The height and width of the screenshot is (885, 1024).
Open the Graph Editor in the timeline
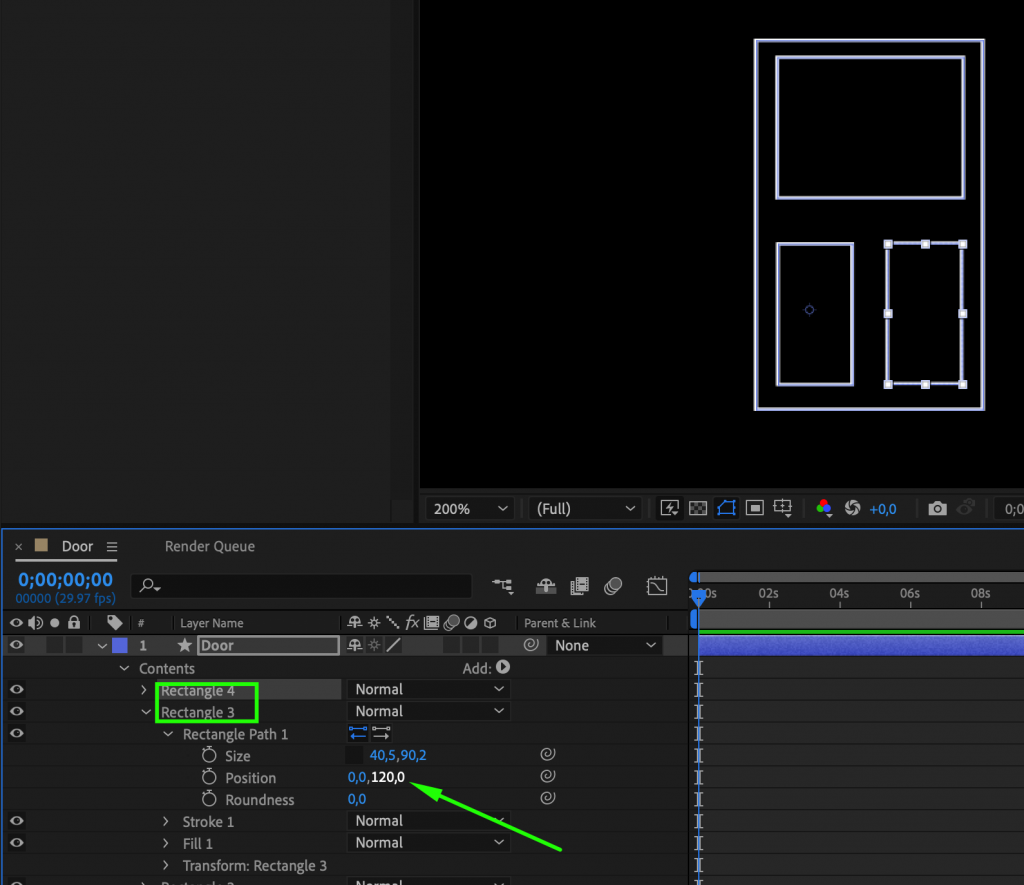657,587
